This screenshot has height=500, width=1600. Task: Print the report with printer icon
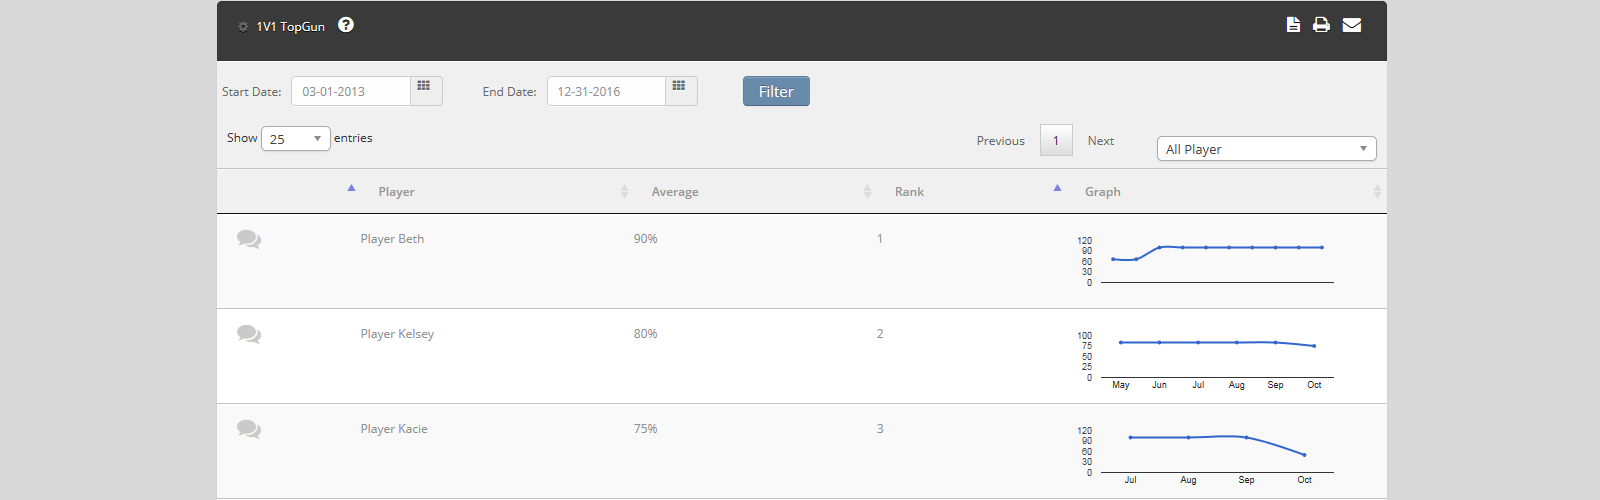pyautogui.click(x=1321, y=25)
